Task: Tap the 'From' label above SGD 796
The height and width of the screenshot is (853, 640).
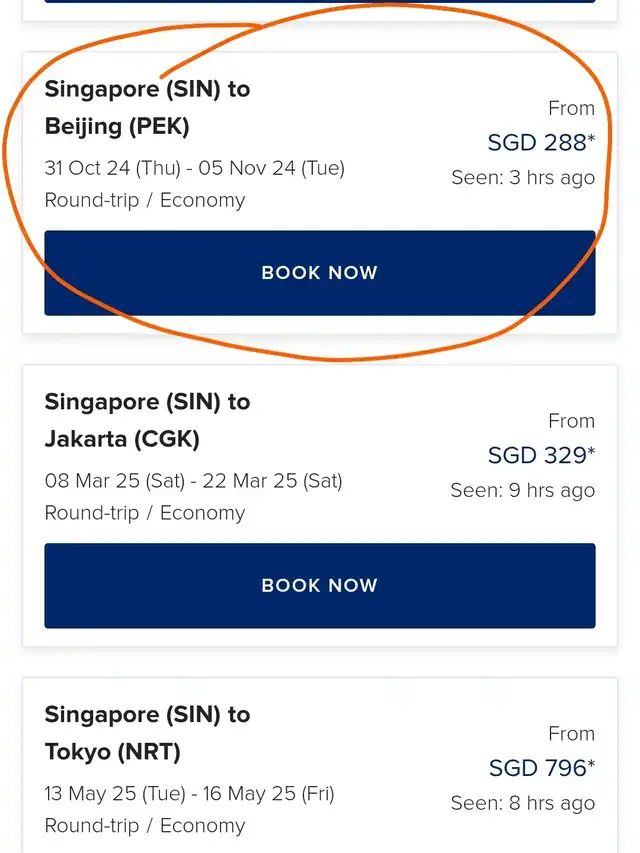Action: click(x=571, y=734)
